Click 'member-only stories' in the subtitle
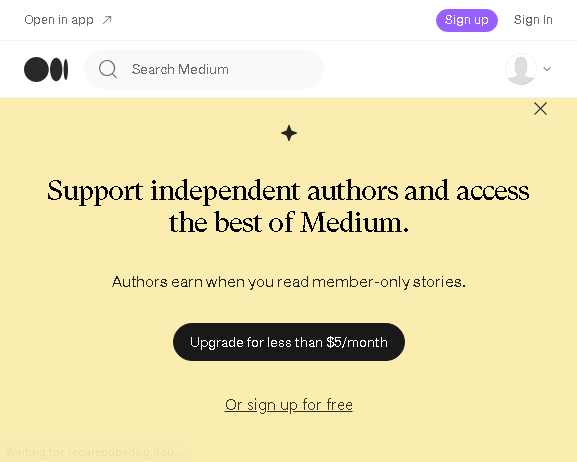 click(x=389, y=282)
